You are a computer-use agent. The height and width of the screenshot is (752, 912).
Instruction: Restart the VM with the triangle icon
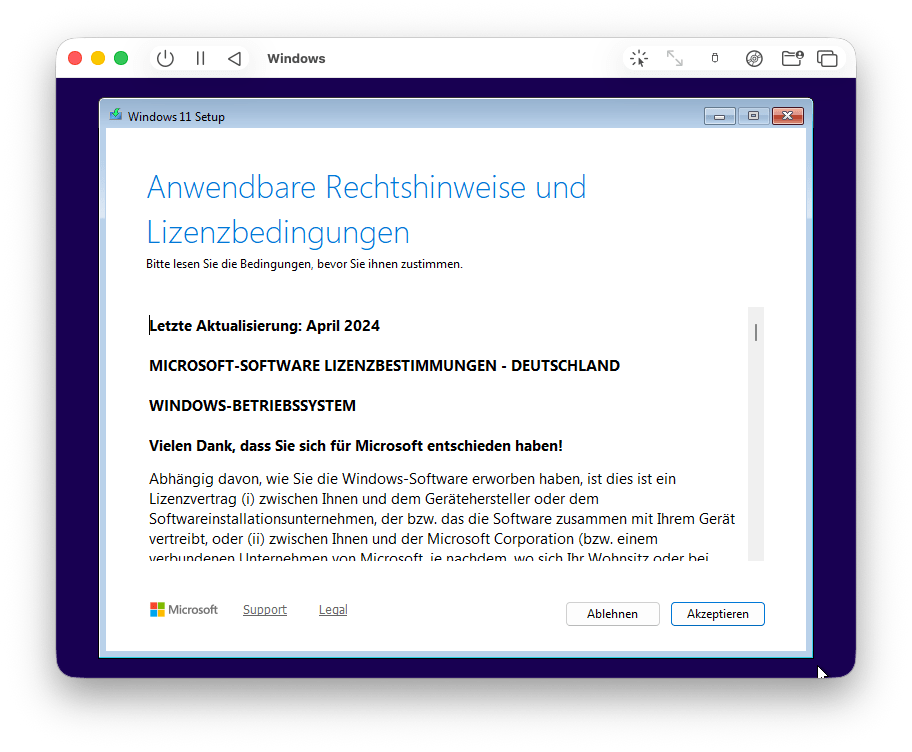coord(234,59)
